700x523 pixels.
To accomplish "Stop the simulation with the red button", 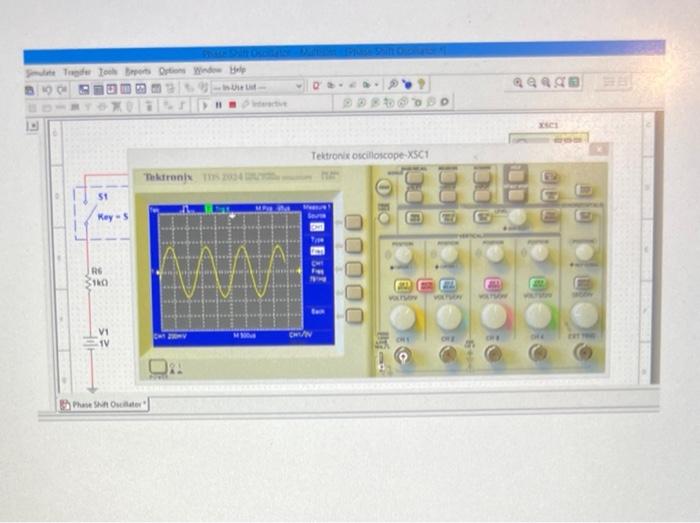I will tap(232, 104).
